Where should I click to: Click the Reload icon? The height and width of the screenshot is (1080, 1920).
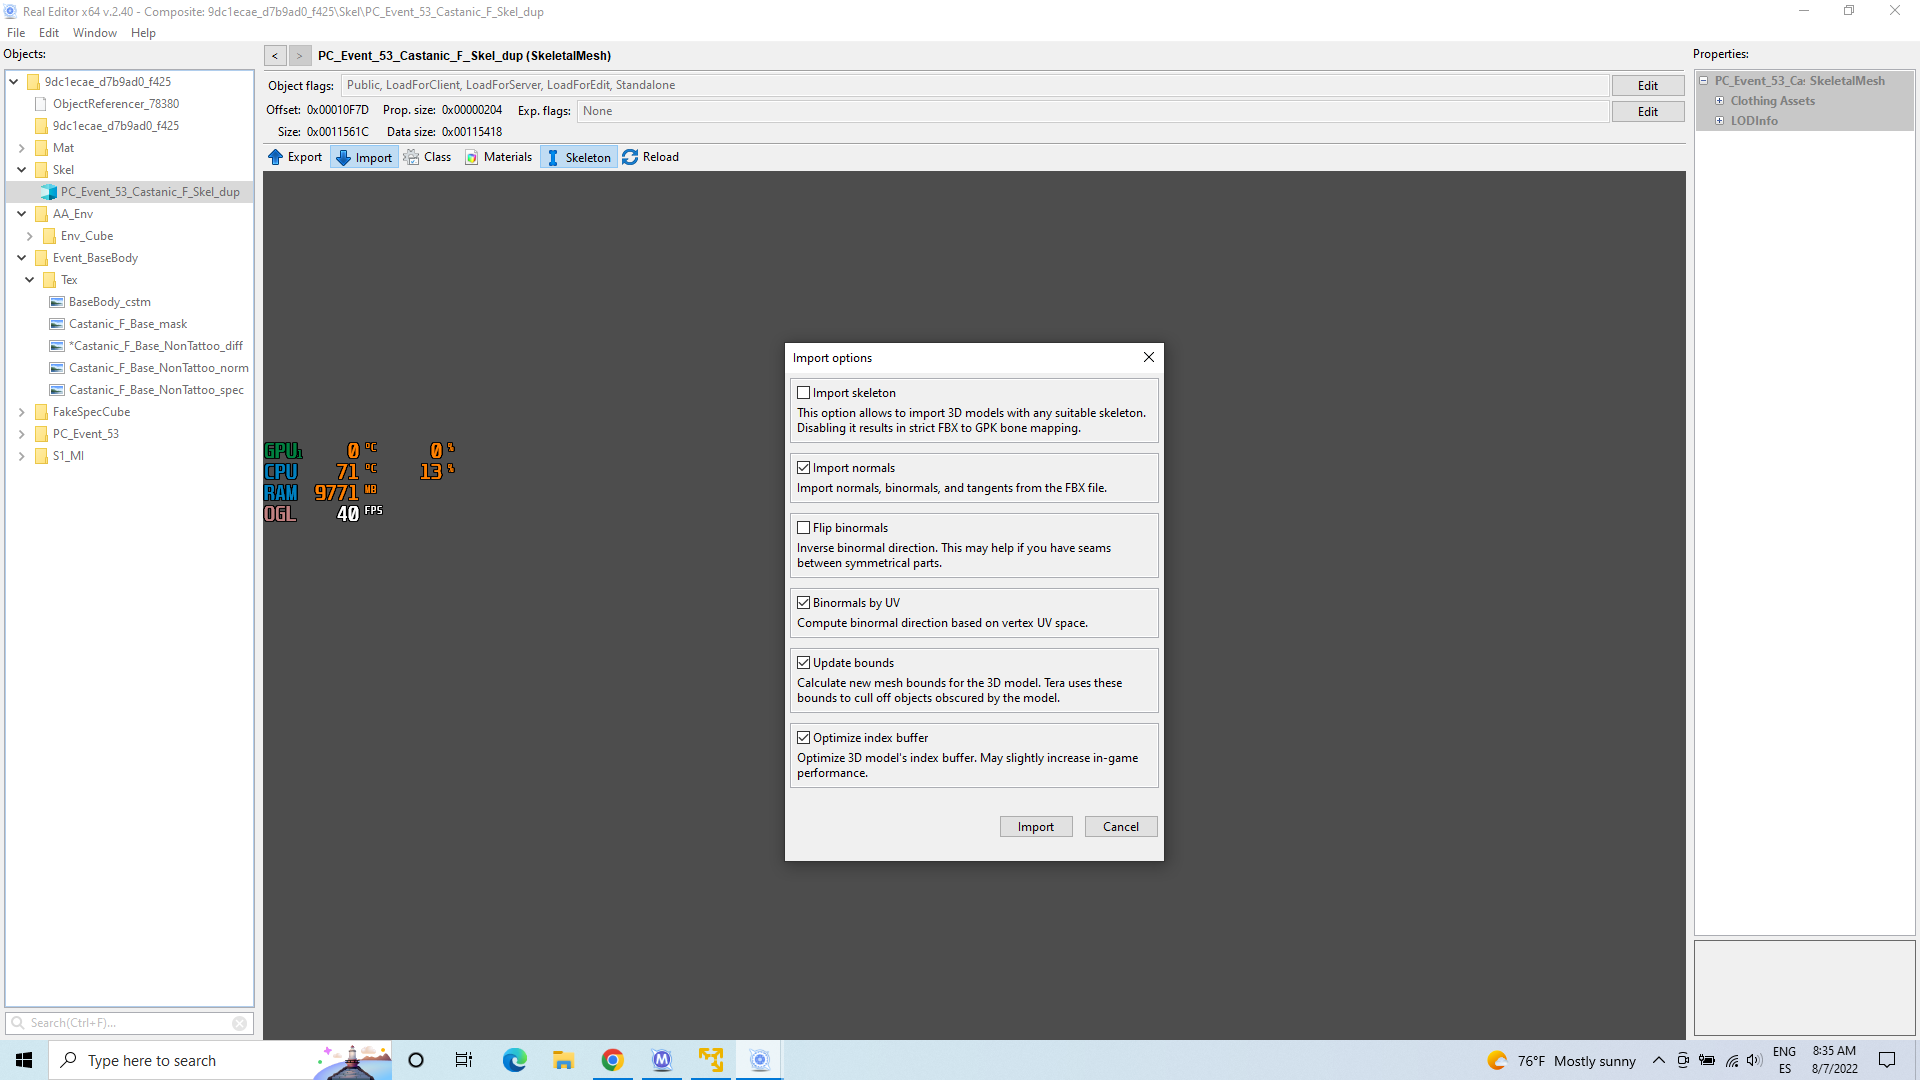(x=630, y=157)
